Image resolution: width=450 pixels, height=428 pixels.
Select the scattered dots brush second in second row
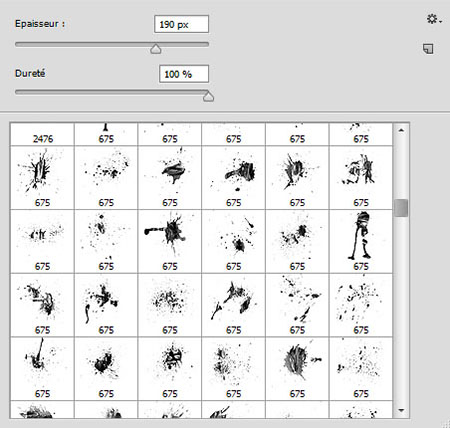click(106, 177)
